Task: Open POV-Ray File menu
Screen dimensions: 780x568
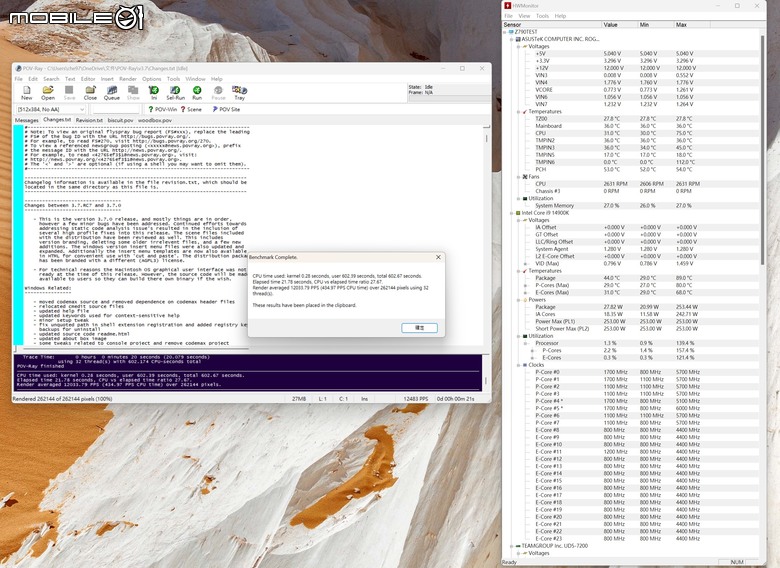Action: 18,79
